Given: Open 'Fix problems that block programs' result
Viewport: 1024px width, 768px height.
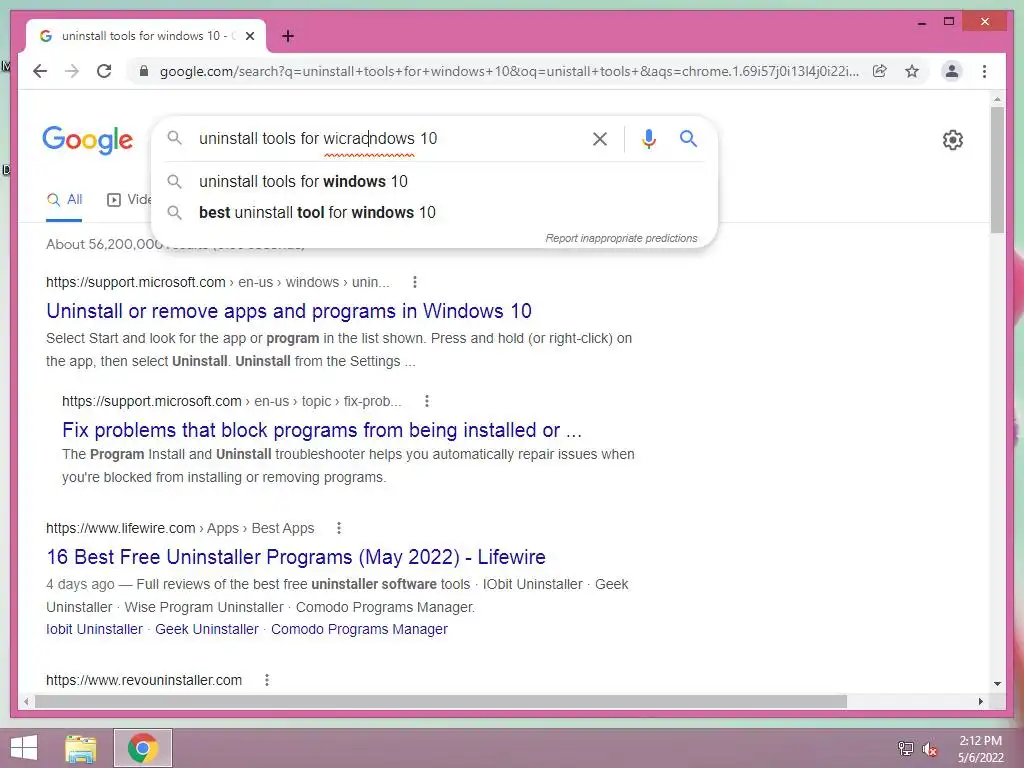Looking at the screenshot, I should (x=322, y=430).
